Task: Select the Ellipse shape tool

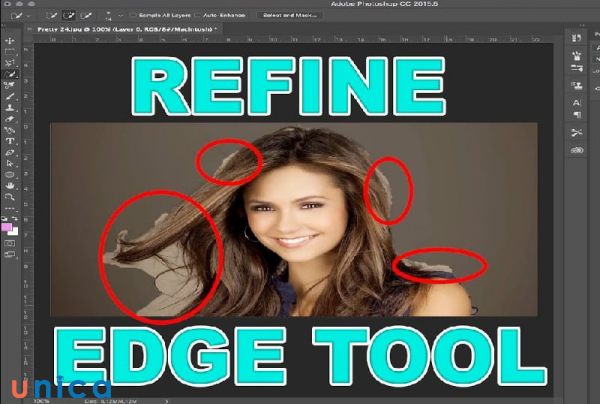Action: tap(10, 175)
